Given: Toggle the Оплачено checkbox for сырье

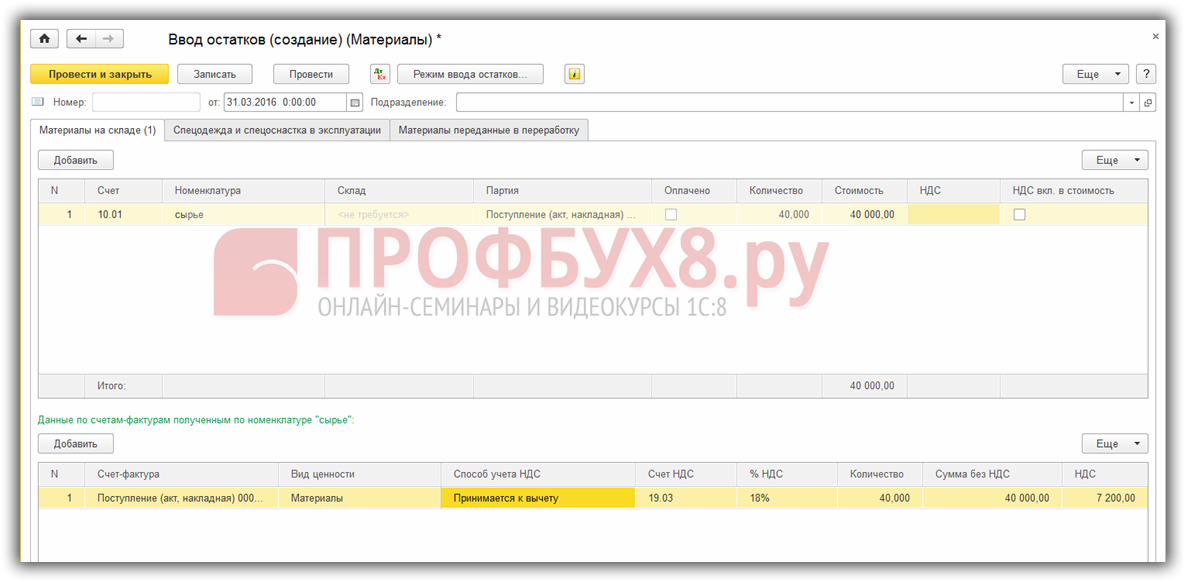Looking at the screenshot, I should pos(671,214).
